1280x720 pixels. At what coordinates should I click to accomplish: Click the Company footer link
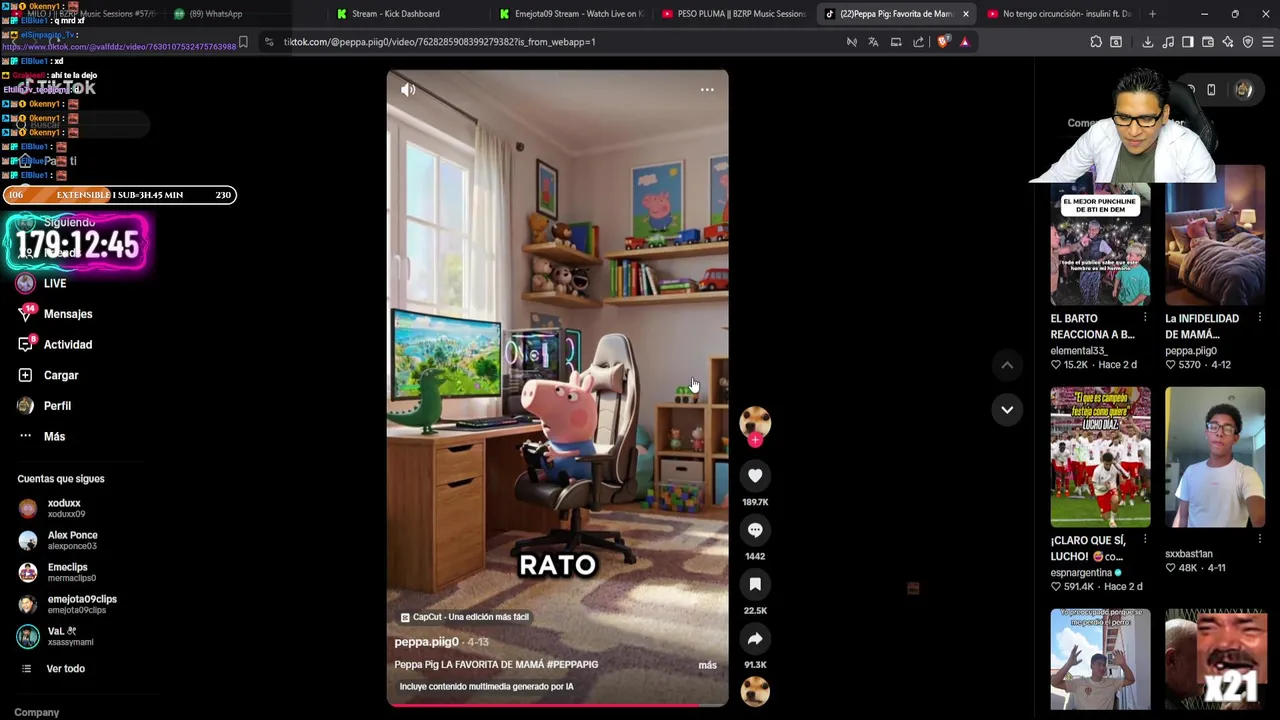point(37,713)
